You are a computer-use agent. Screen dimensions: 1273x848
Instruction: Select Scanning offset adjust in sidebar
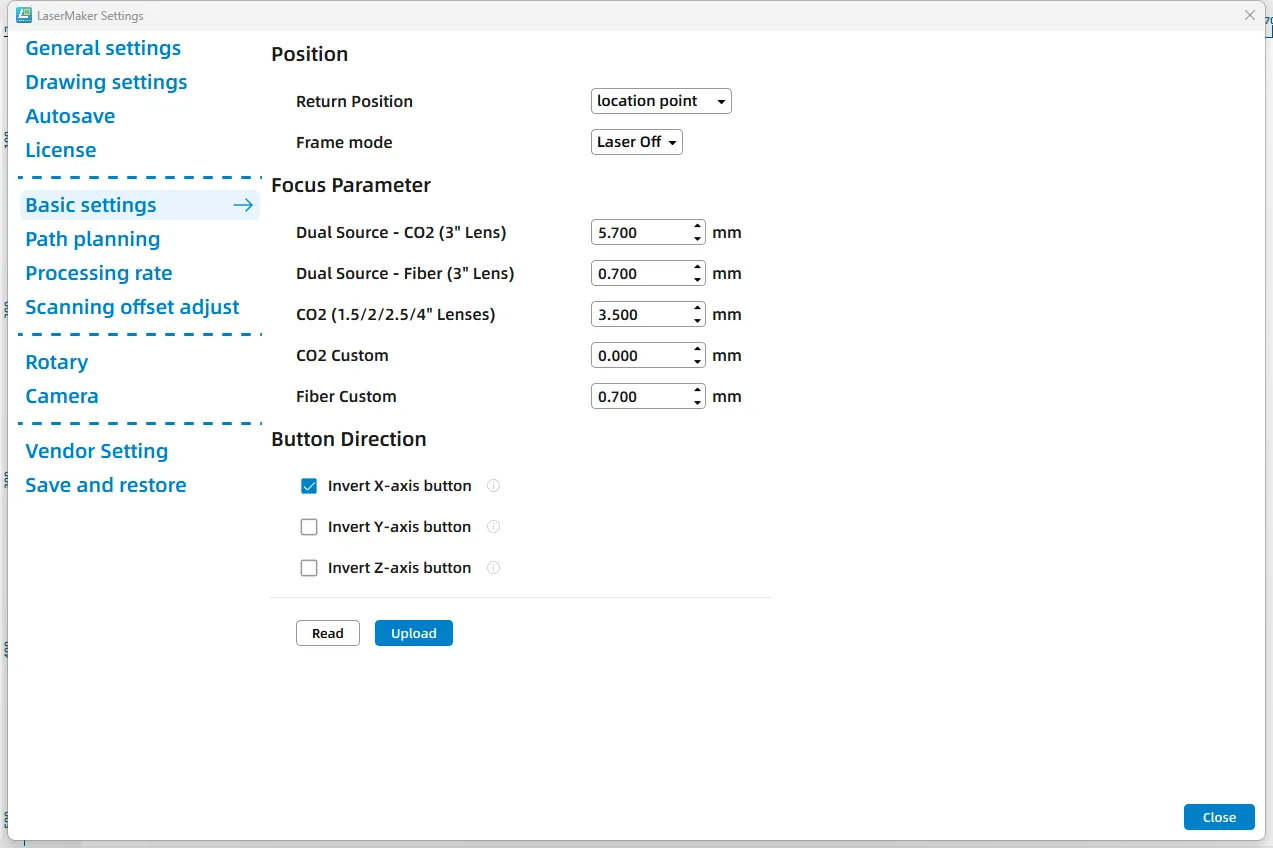point(132,307)
